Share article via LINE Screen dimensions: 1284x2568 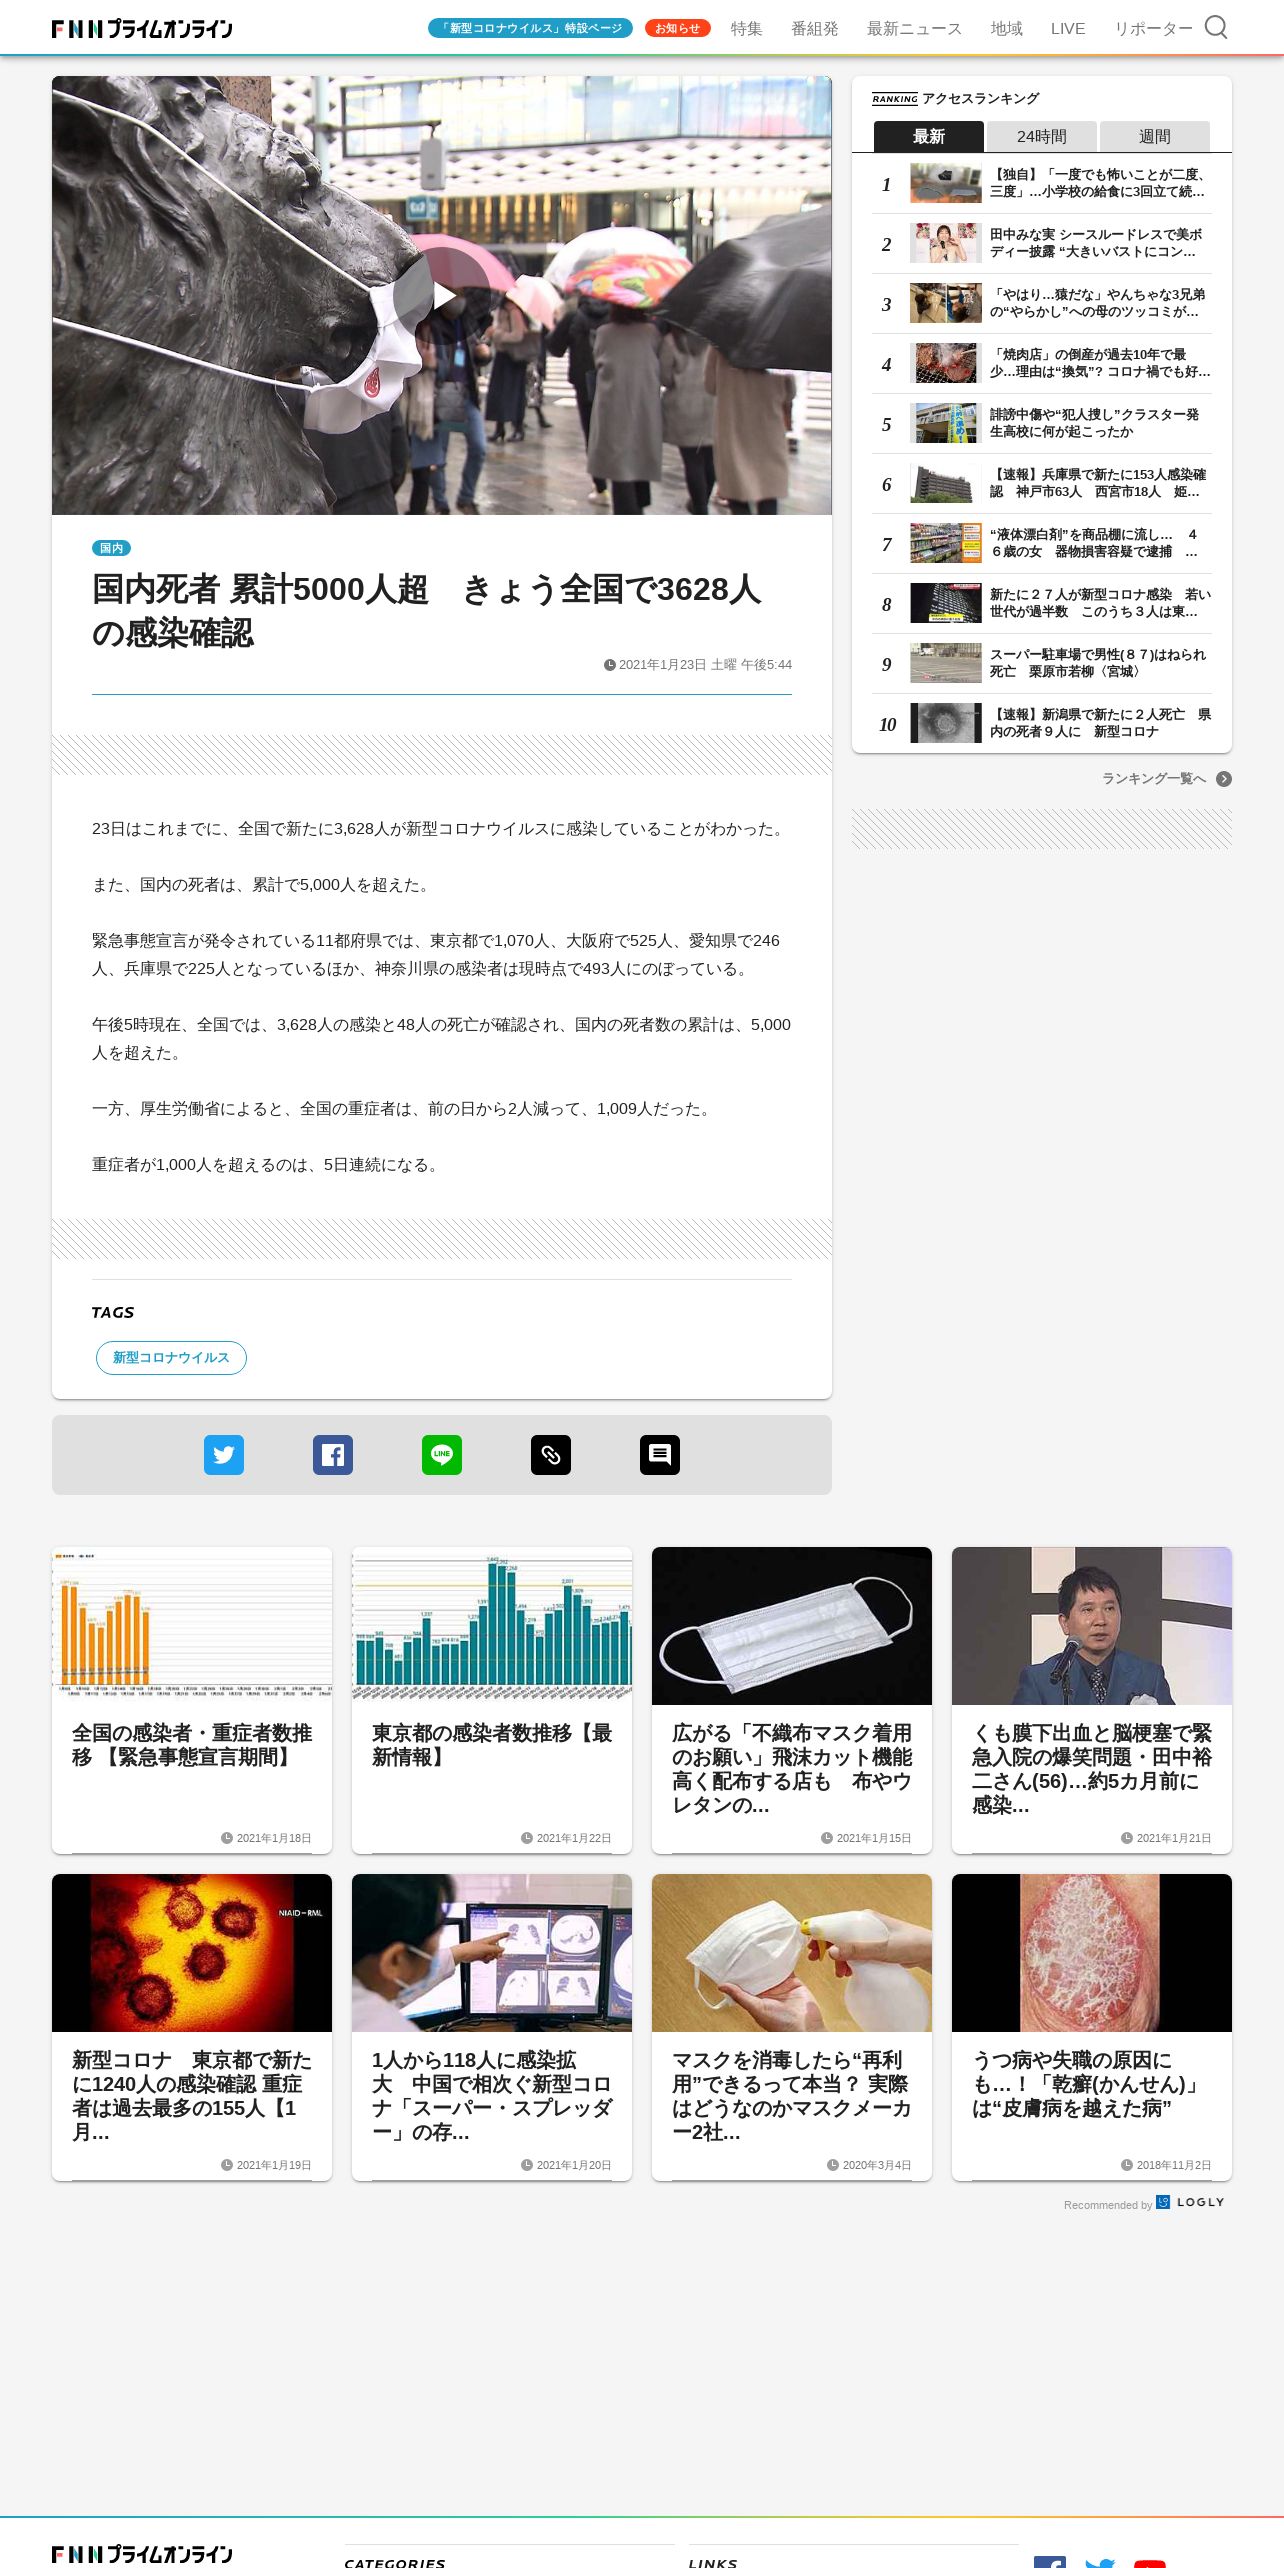[442, 1455]
